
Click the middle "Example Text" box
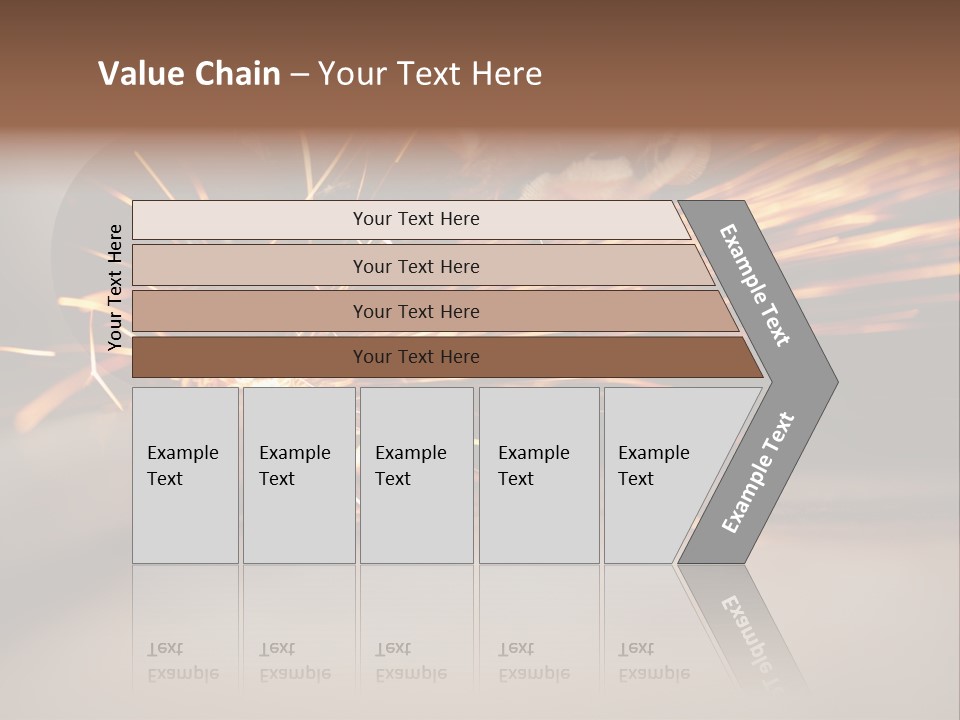[416, 475]
